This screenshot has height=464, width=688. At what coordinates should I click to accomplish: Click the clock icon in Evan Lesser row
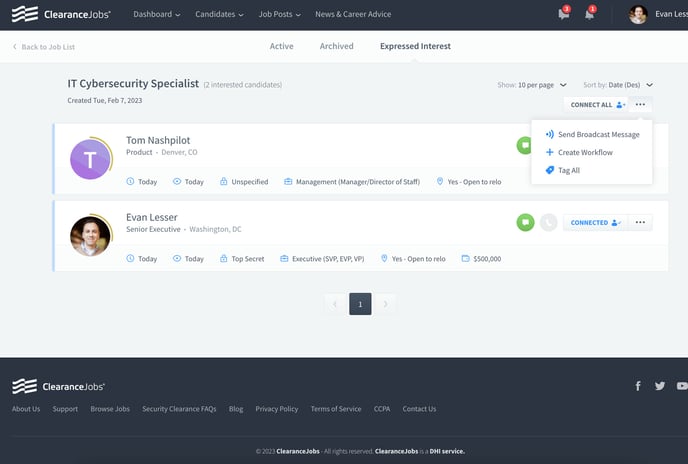[130, 259]
